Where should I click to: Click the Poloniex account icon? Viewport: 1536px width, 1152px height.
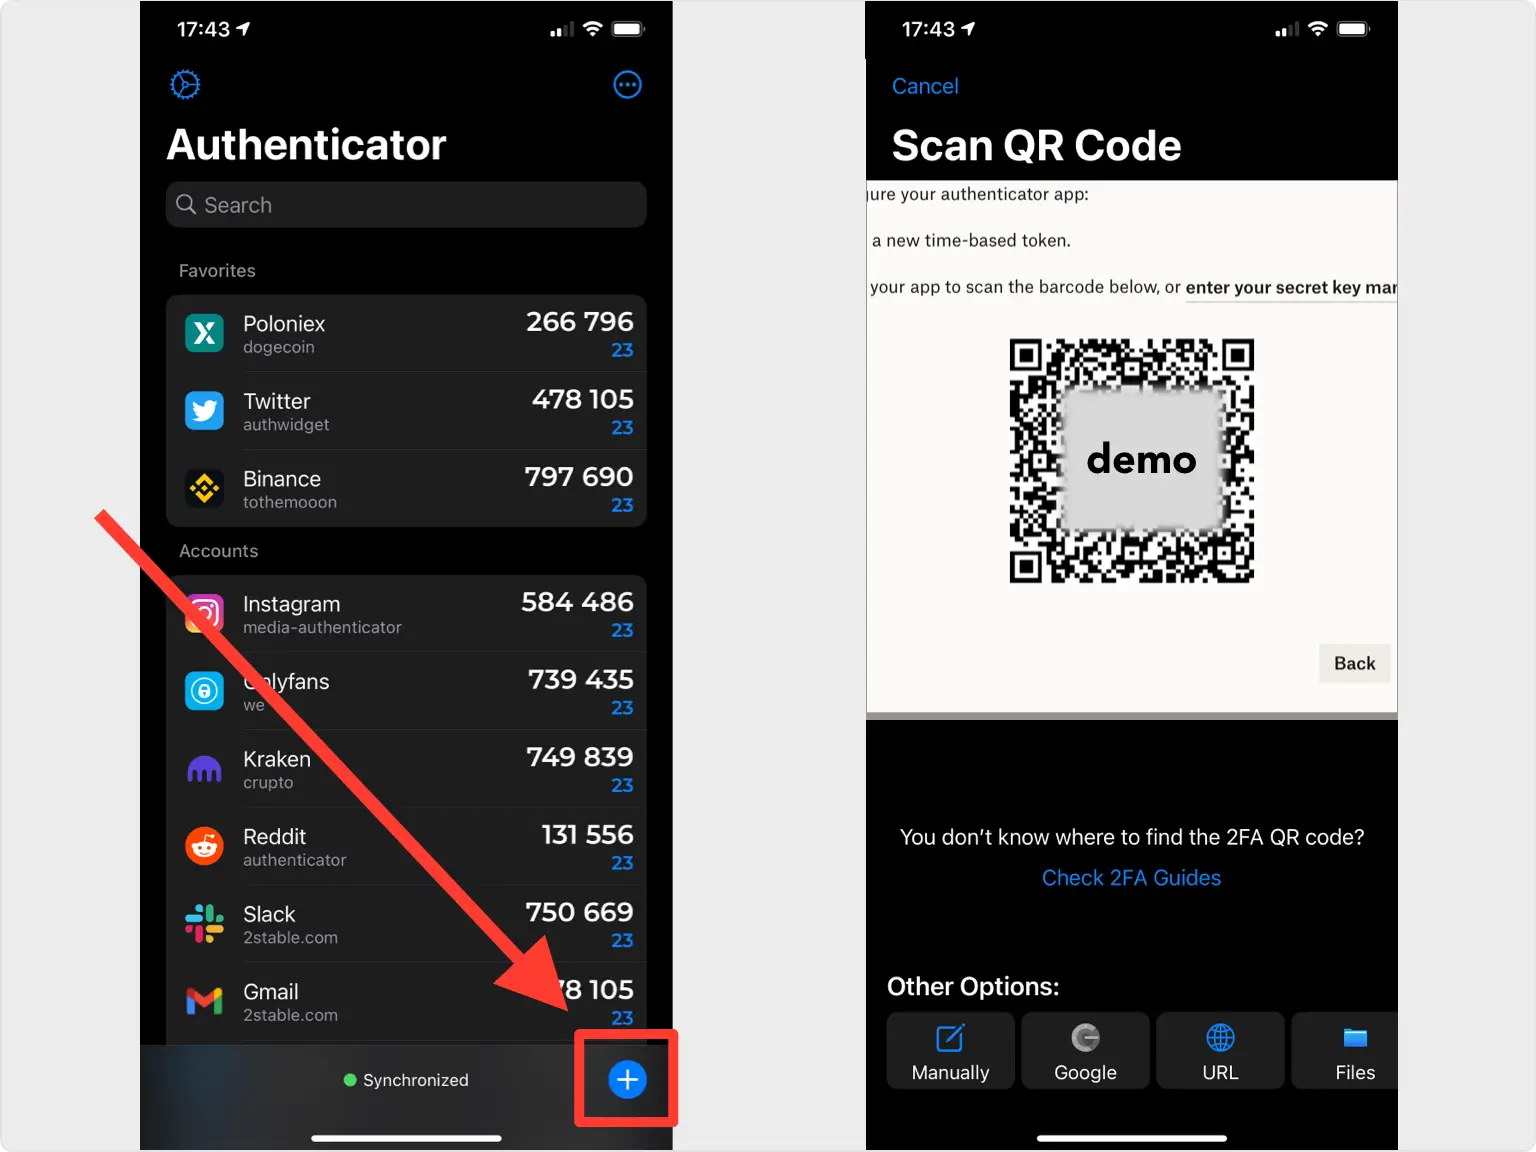[x=205, y=333]
